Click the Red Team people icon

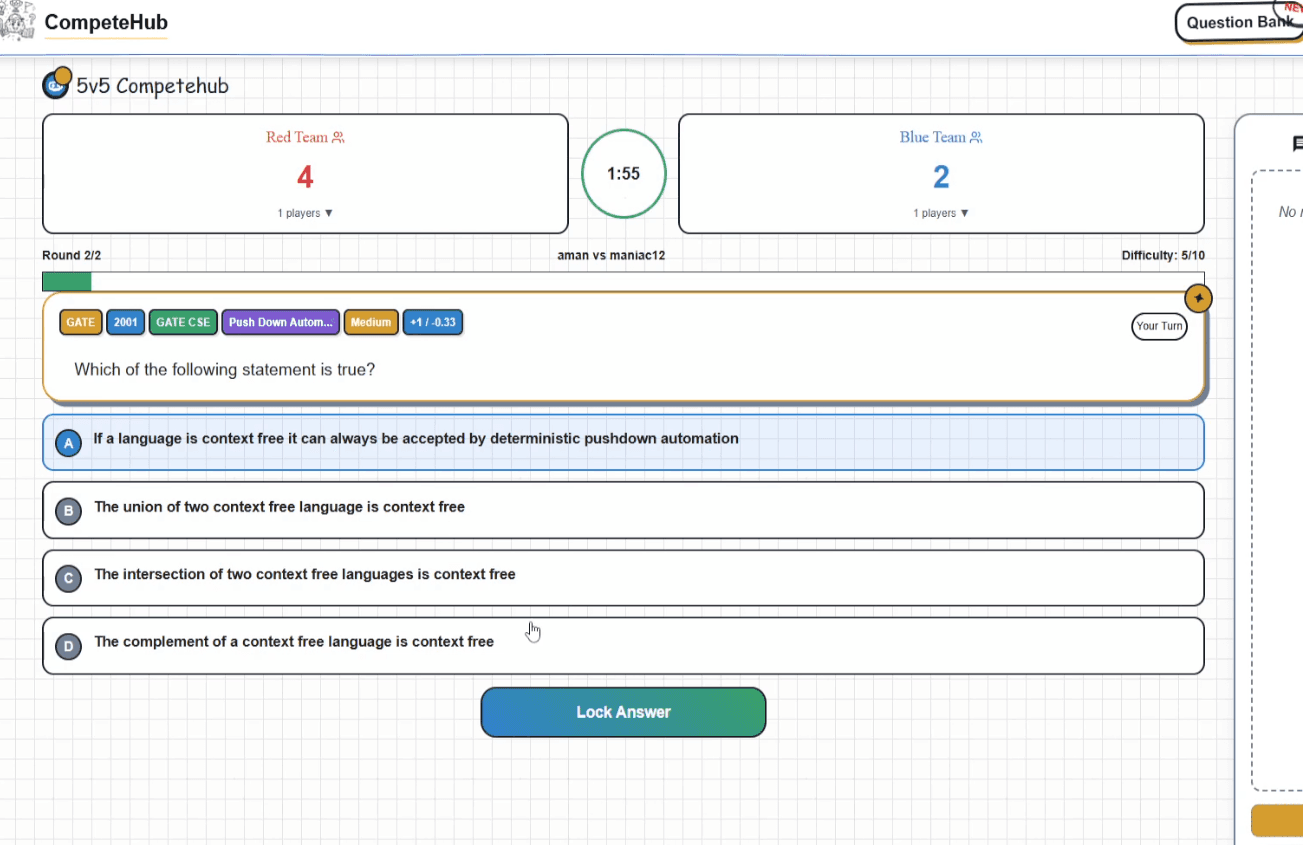(338, 138)
